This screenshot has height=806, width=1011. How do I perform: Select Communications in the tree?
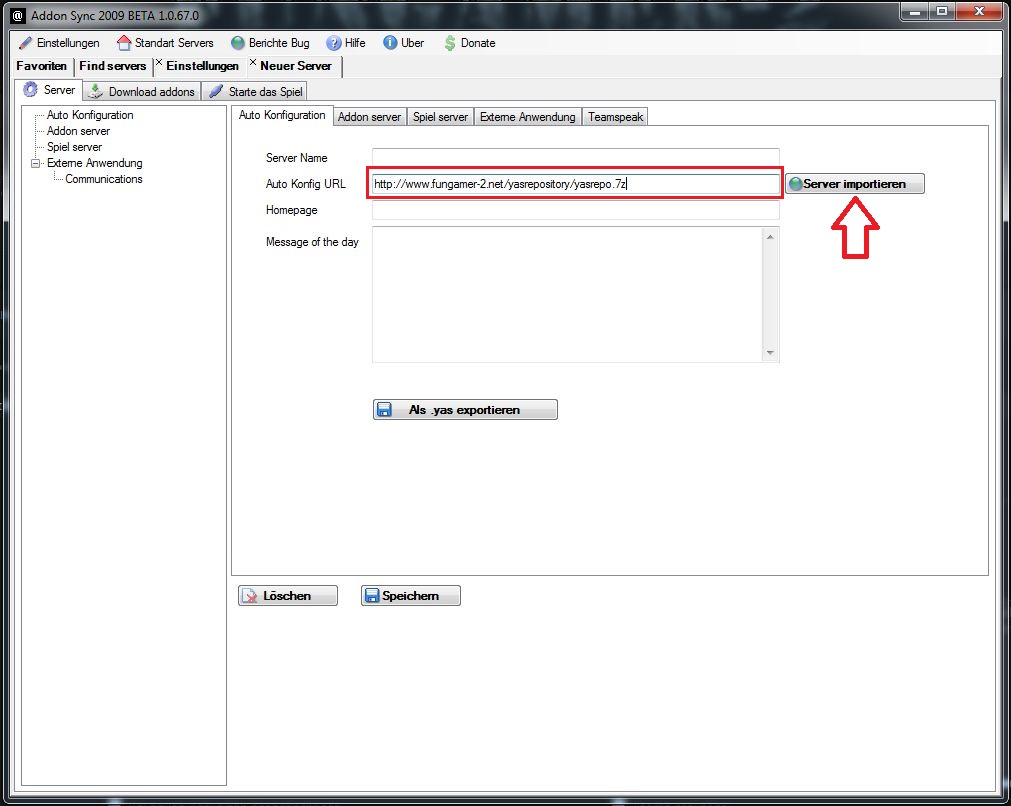coord(104,179)
